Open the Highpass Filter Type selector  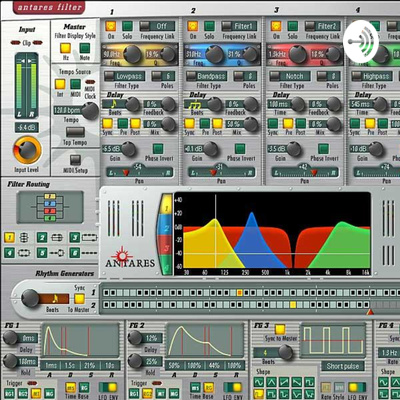pos(372,76)
